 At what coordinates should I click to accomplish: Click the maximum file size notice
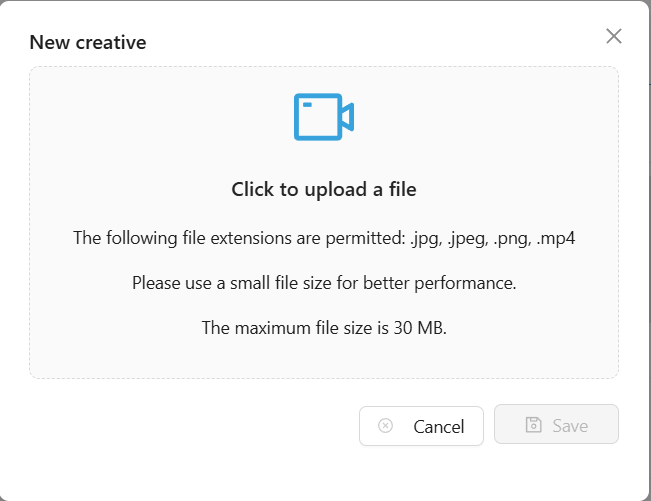click(x=324, y=328)
